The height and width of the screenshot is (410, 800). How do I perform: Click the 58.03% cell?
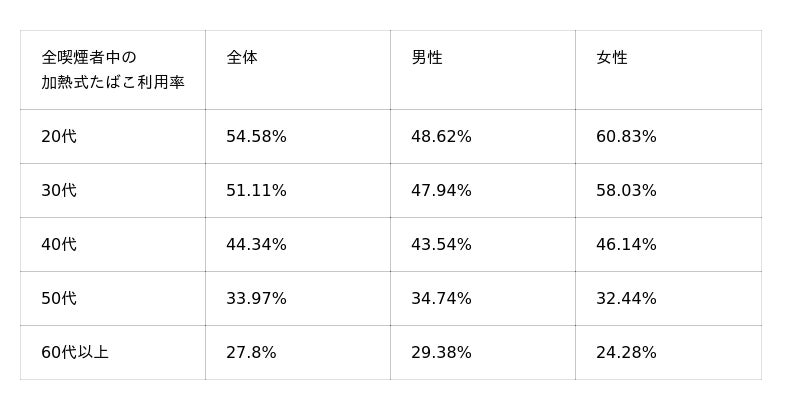[626, 191]
